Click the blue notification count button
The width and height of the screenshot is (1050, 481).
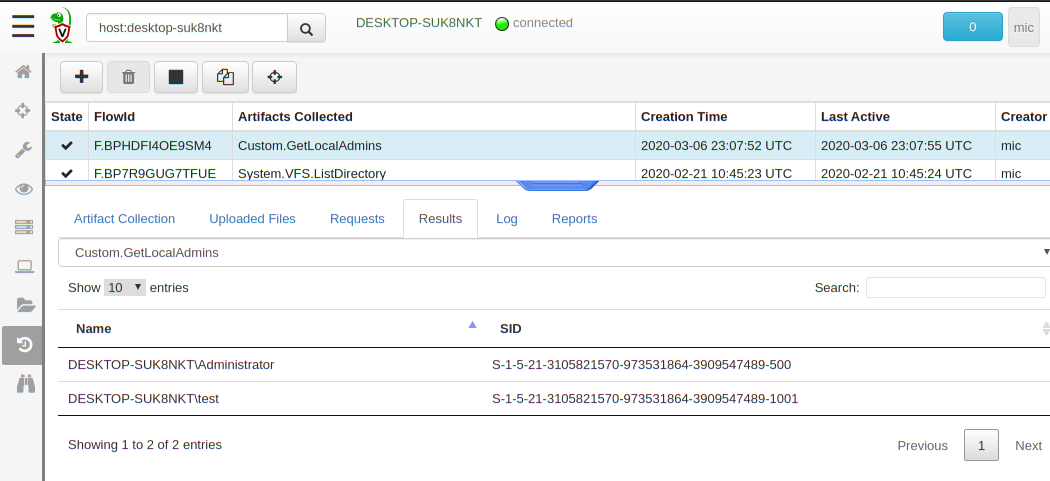[x=972, y=28]
